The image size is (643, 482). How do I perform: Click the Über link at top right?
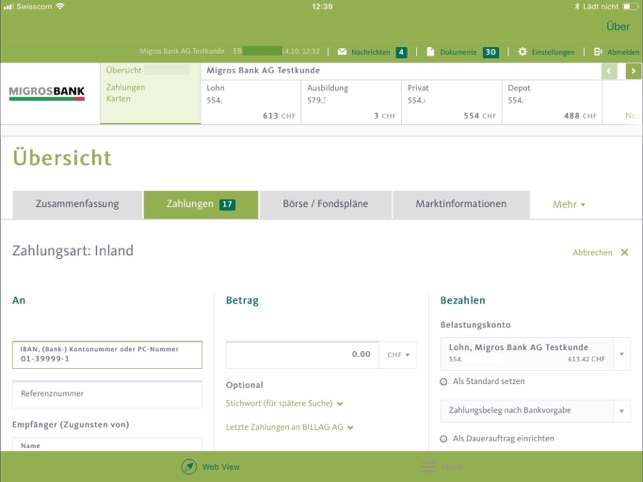click(x=618, y=27)
